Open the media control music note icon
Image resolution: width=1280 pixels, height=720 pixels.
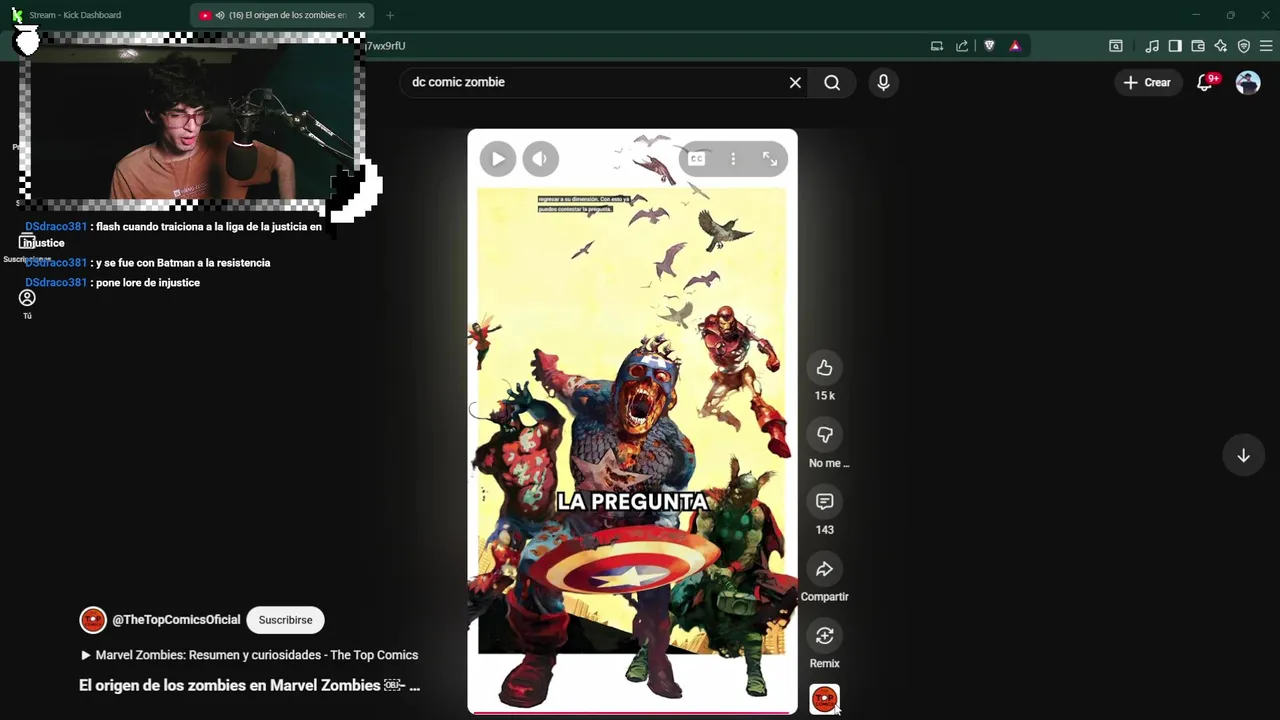click(1152, 46)
